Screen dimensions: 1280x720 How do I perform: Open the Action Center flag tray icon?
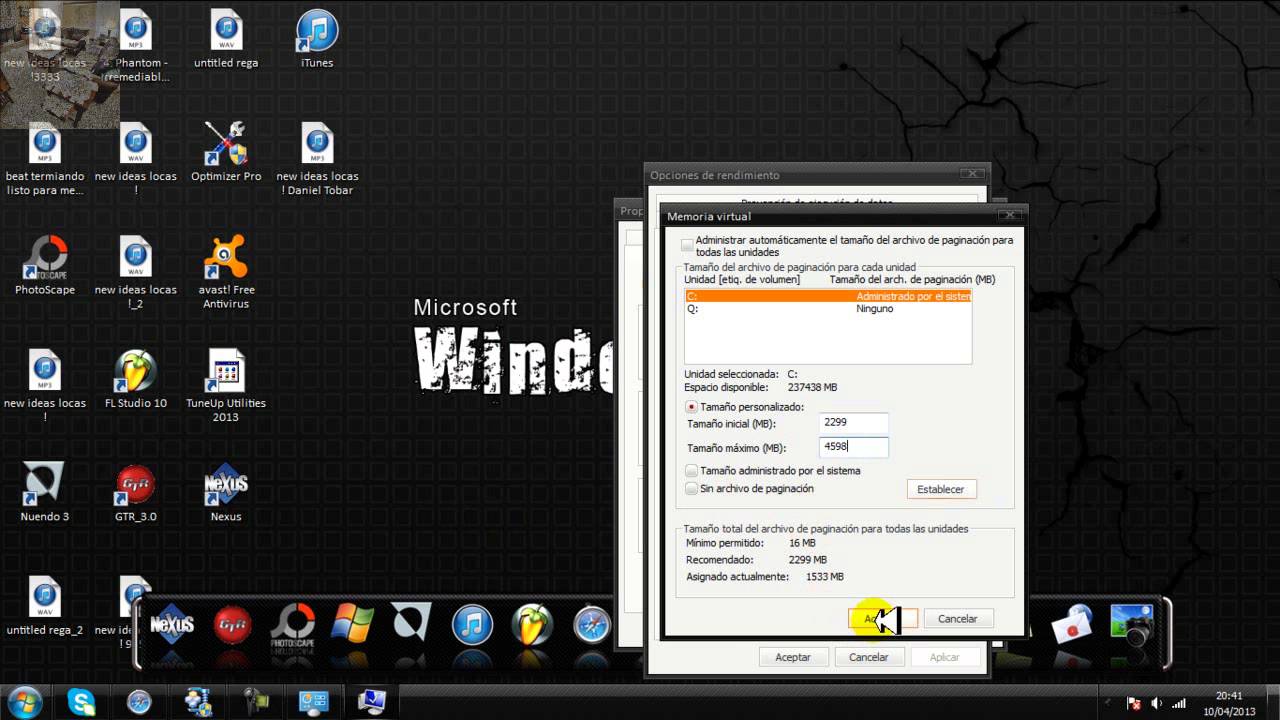(1135, 703)
